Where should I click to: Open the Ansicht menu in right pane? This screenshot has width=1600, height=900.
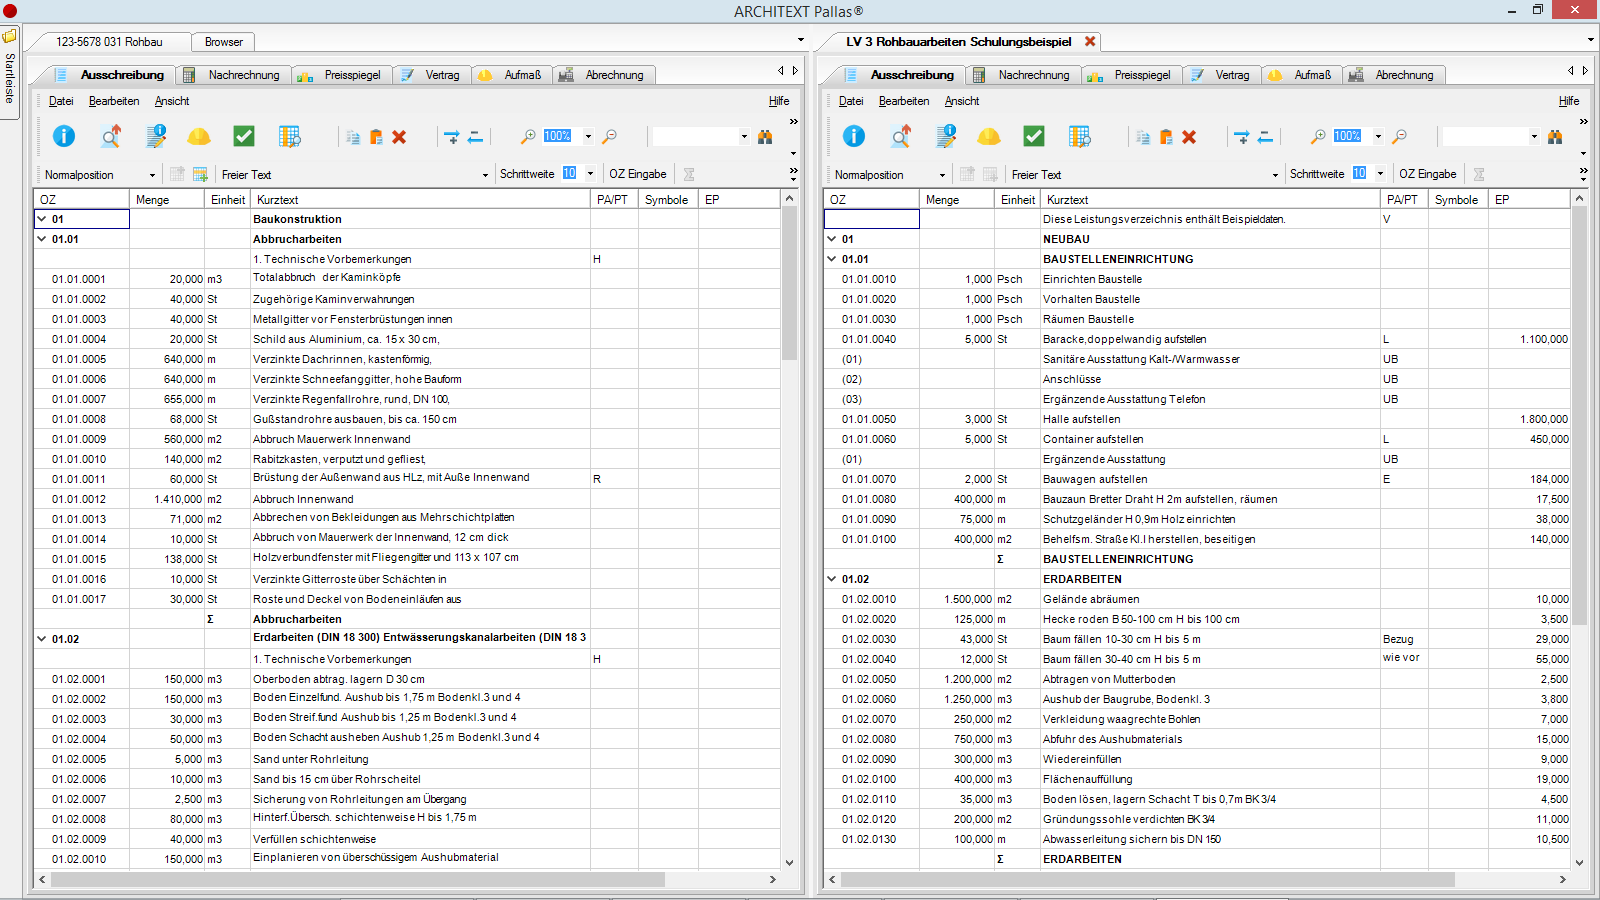click(x=962, y=101)
